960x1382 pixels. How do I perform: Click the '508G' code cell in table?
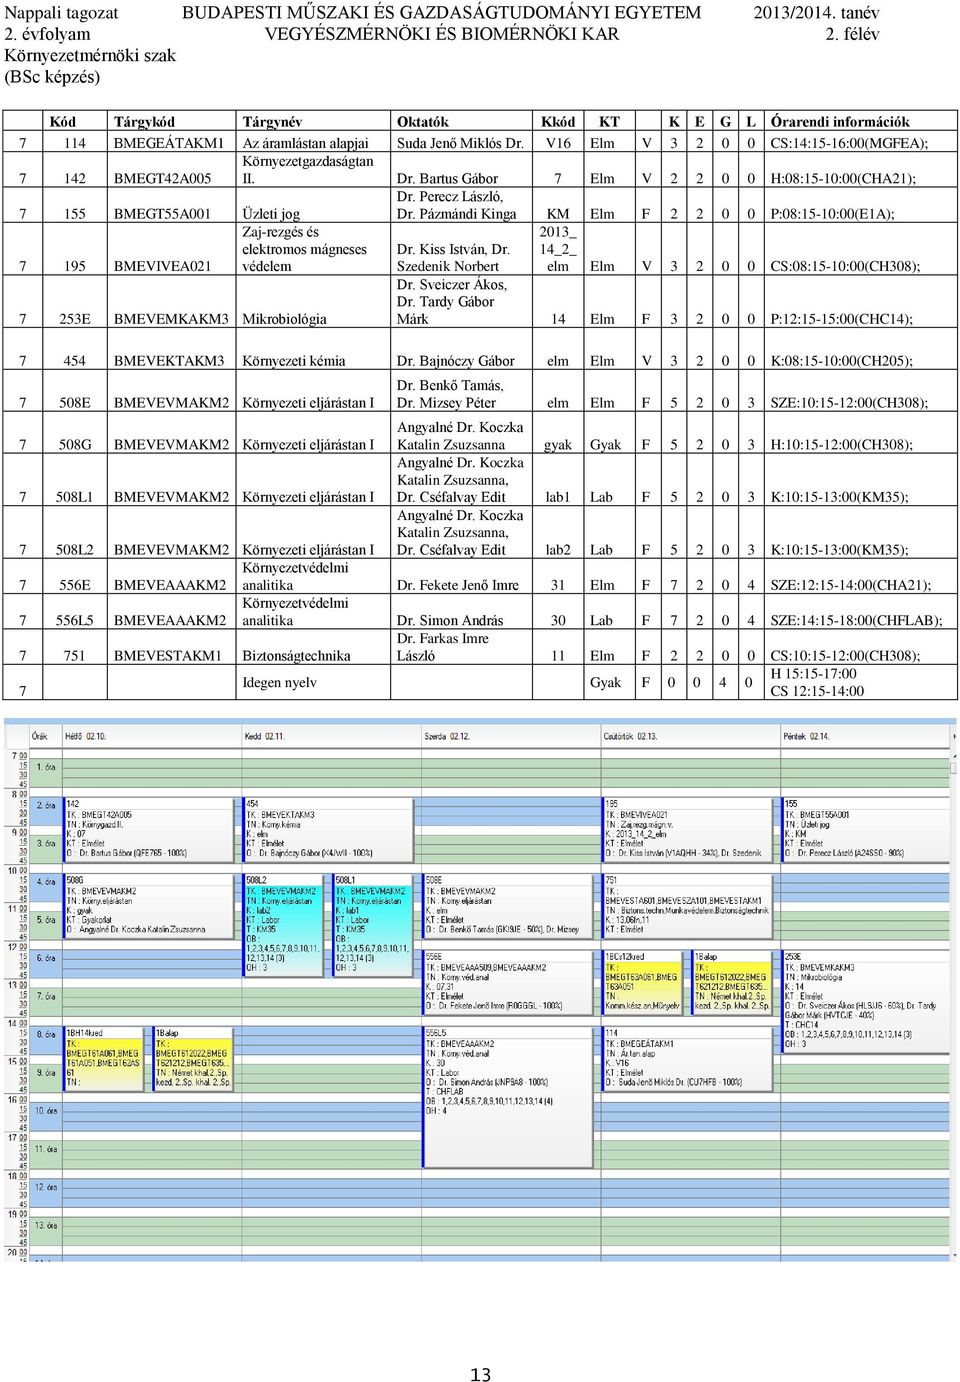point(74,445)
